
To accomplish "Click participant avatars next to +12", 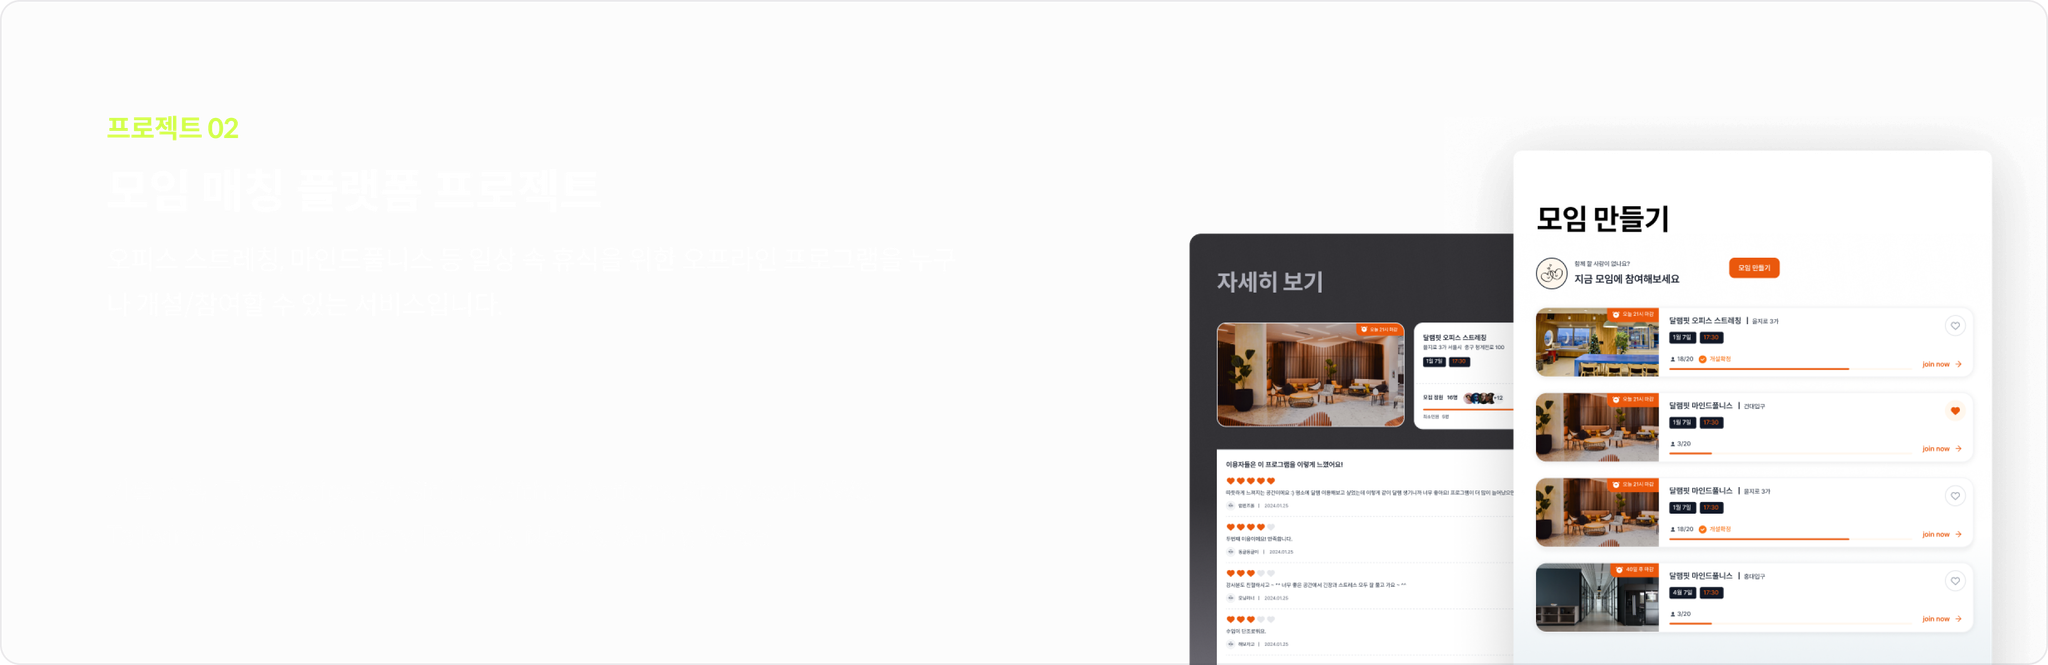I will pos(1479,398).
